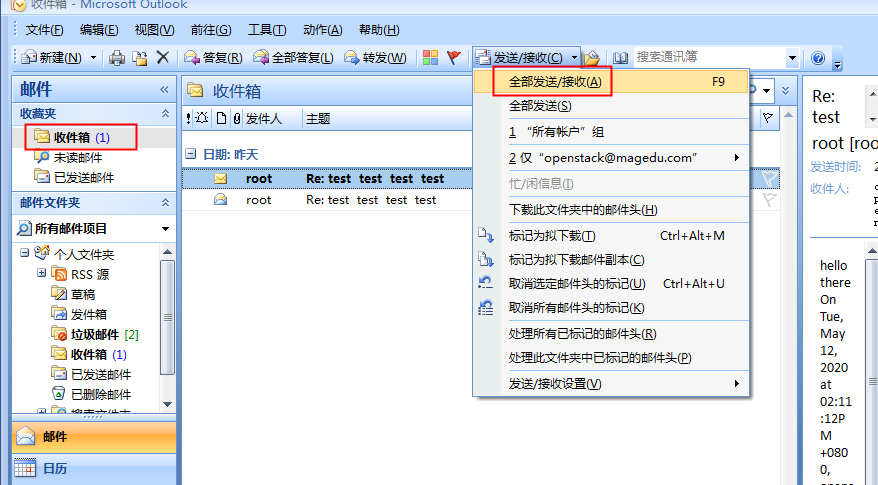Collapse the 个人文件夹 tree node

pos(24,253)
